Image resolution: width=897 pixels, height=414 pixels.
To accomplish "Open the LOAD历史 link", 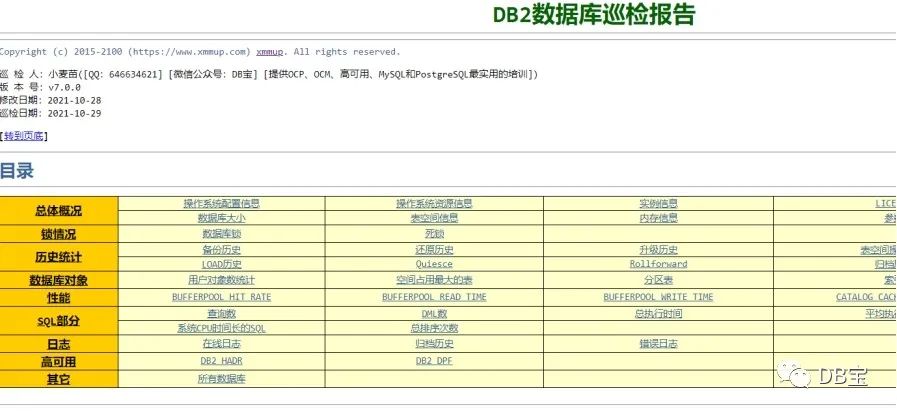I will (221, 264).
